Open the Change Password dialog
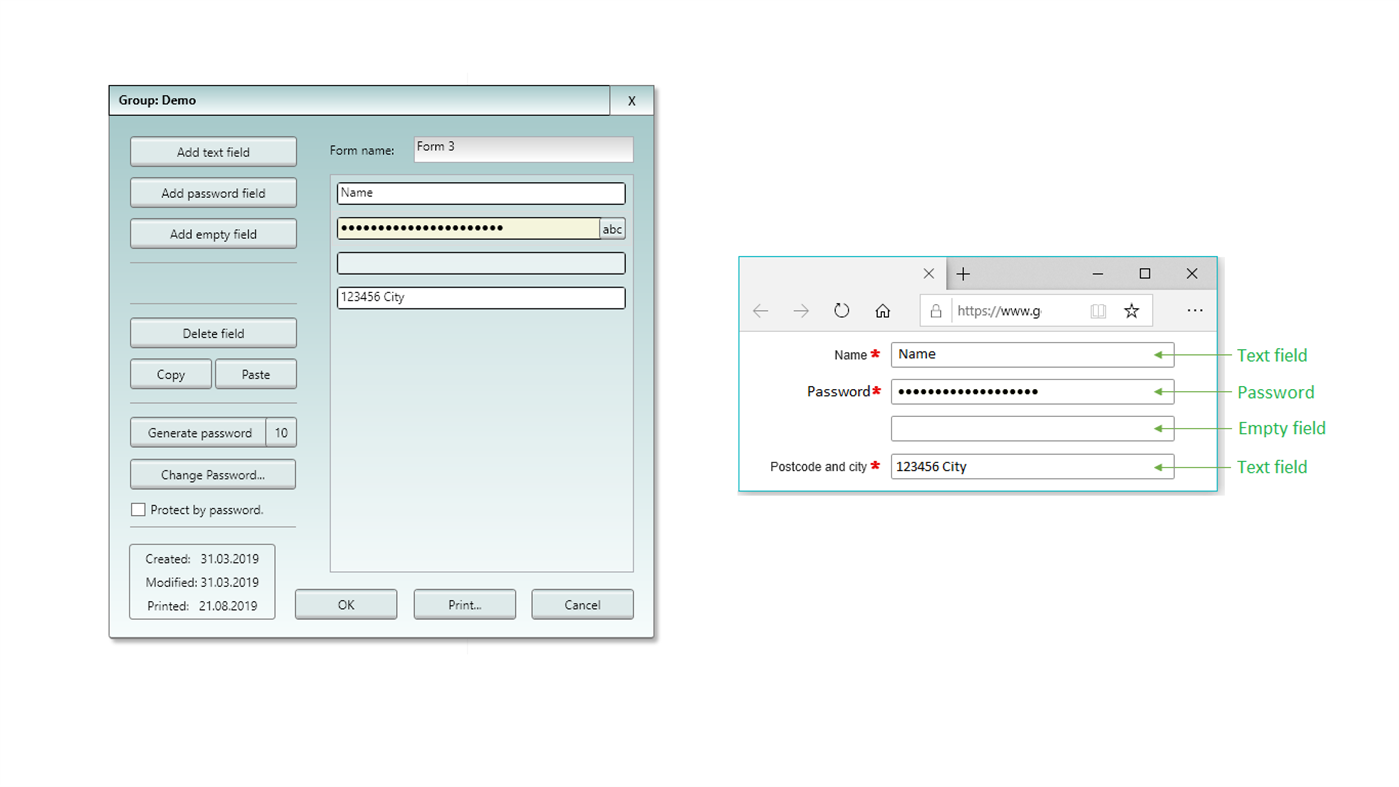Screen dimensions: 1399x787 tap(212, 474)
